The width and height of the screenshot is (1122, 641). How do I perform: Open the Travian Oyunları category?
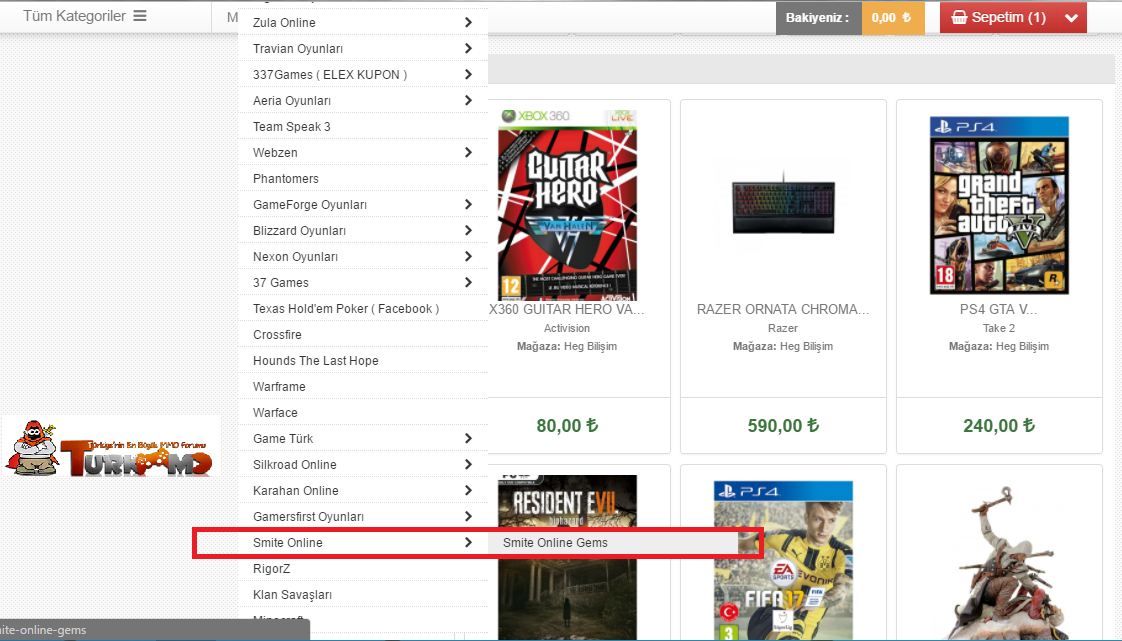click(298, 49)
